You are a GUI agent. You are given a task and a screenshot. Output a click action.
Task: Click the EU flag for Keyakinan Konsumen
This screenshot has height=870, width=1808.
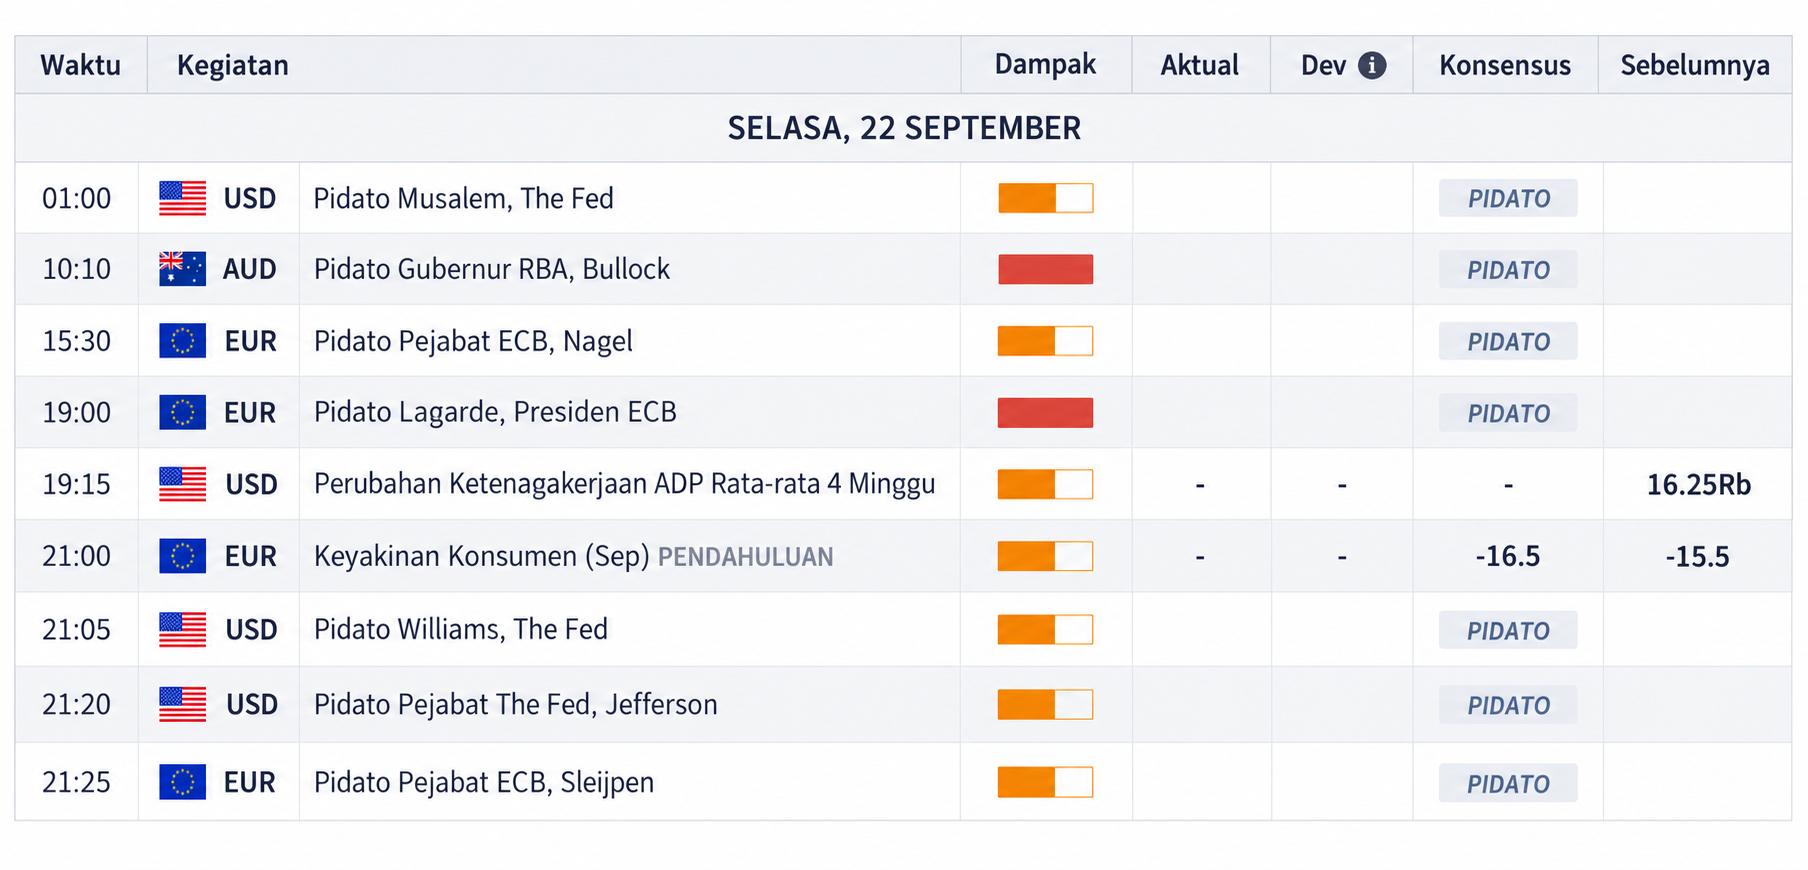182,556
